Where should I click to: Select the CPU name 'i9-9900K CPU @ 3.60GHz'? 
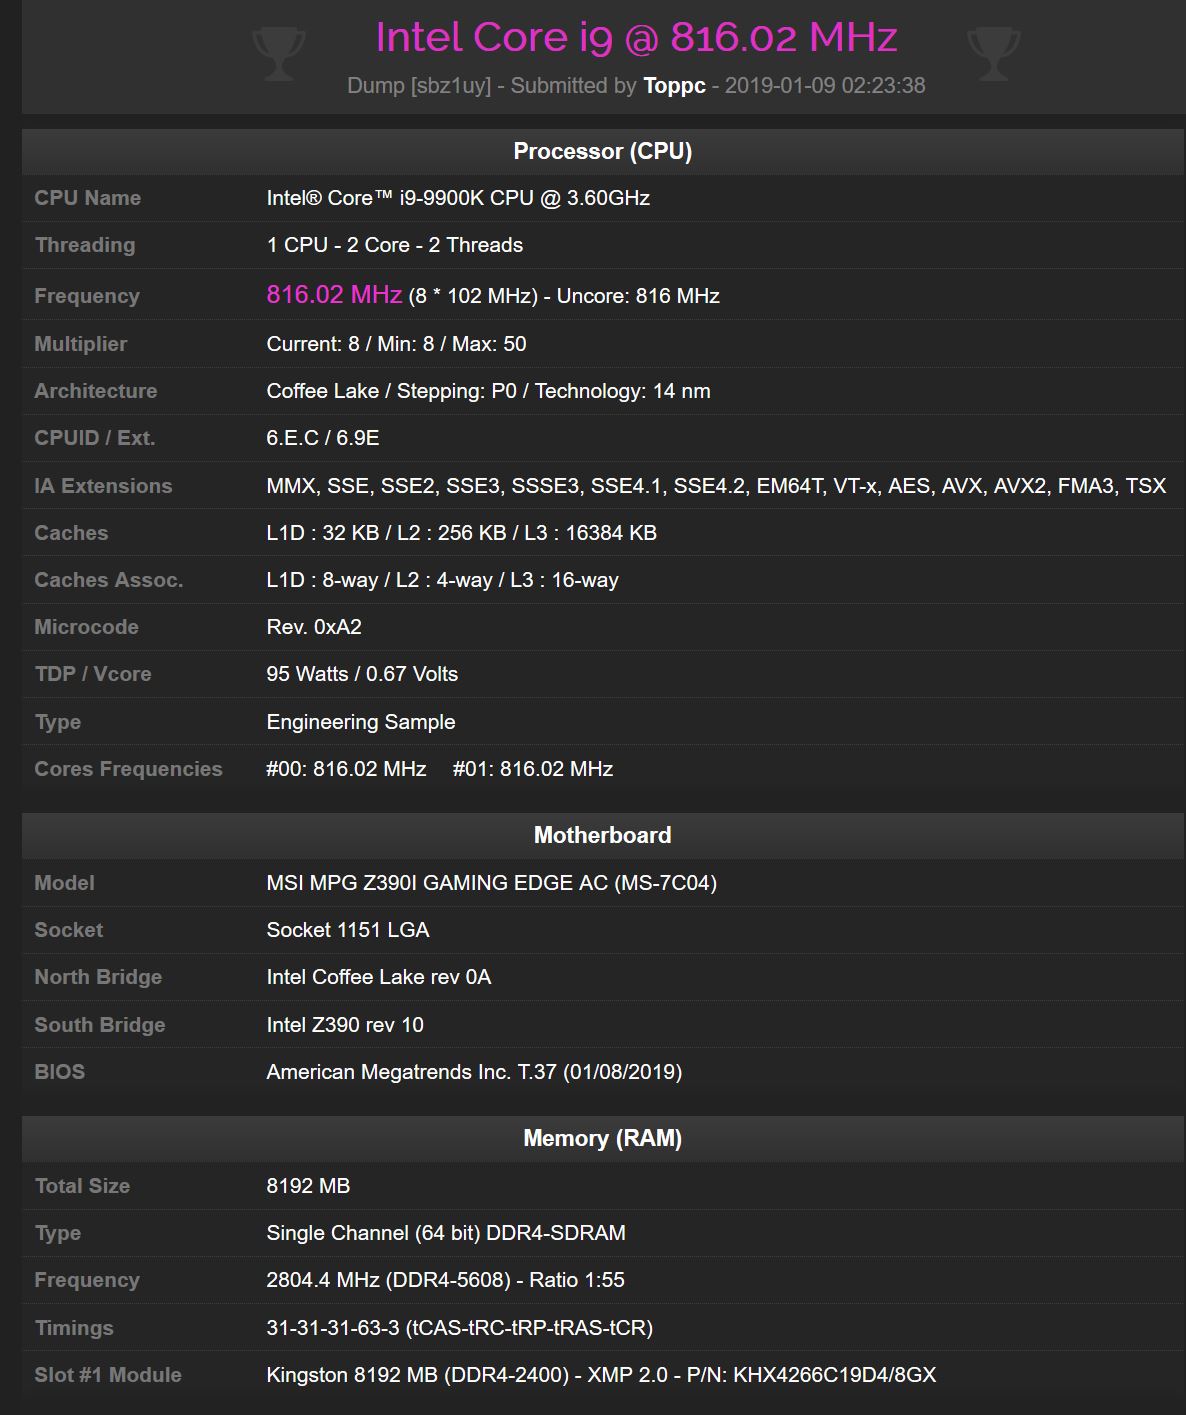525,198
